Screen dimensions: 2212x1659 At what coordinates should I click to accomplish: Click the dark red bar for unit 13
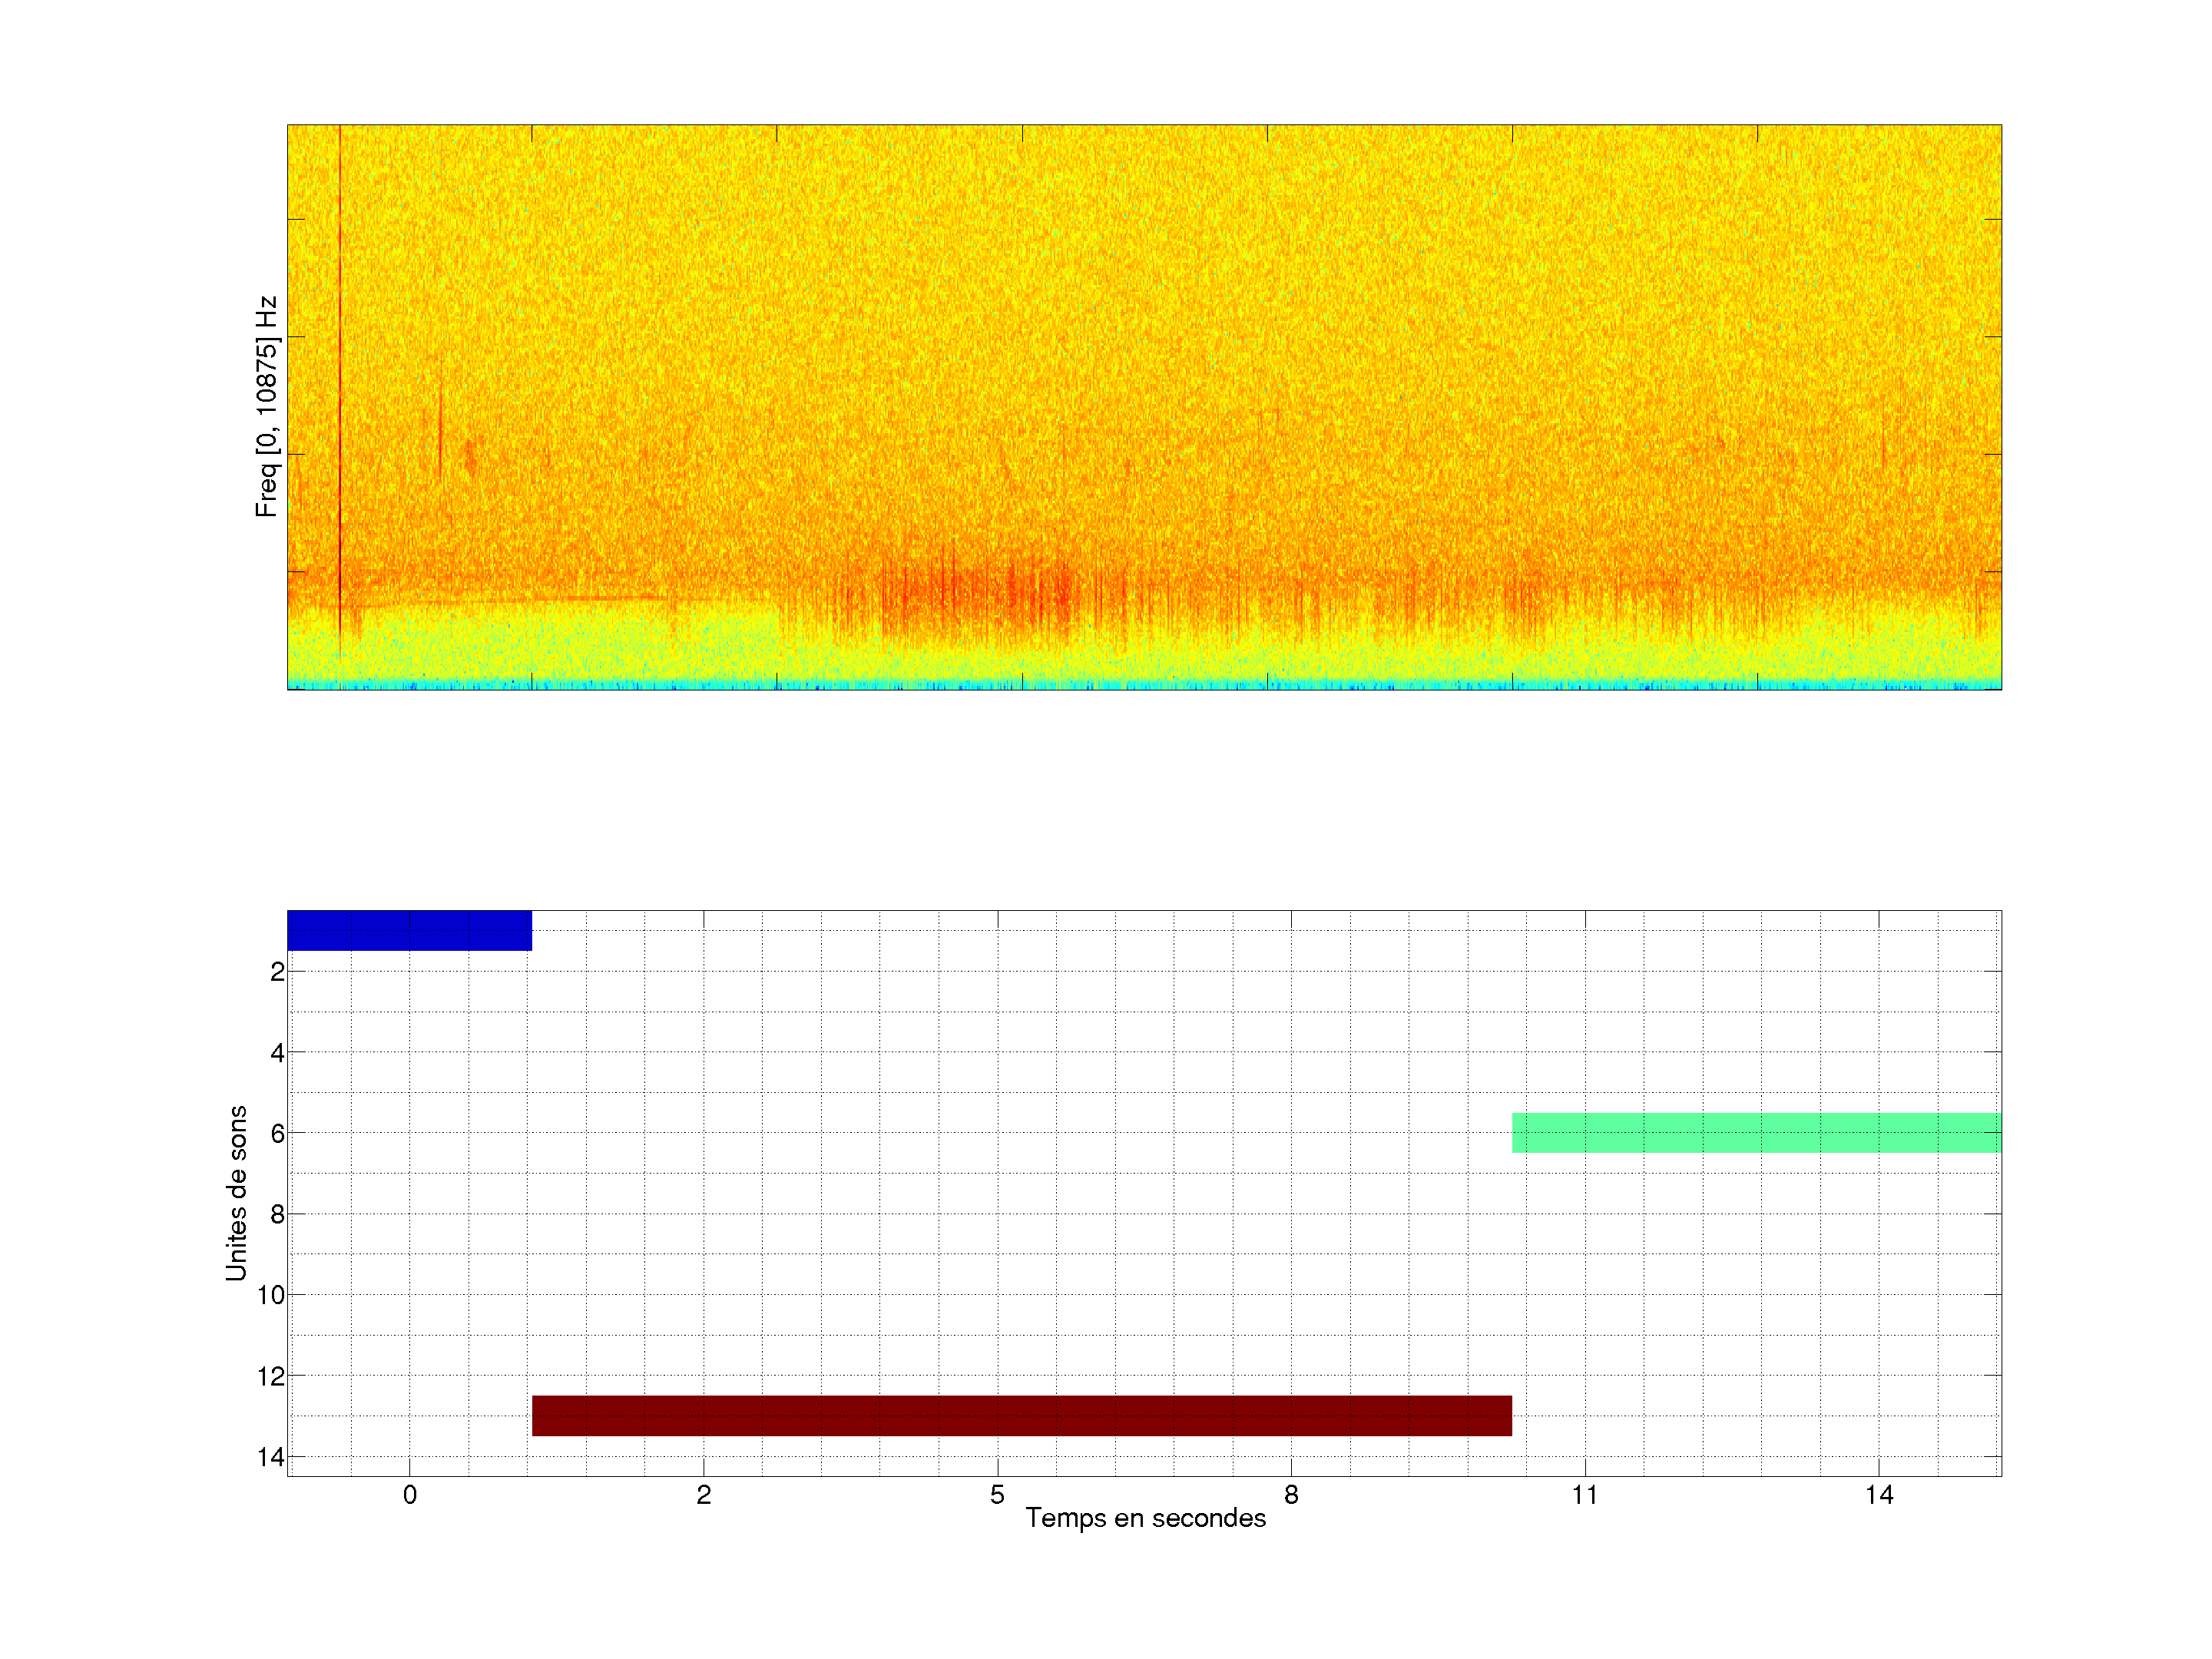coord(1021,1415)
